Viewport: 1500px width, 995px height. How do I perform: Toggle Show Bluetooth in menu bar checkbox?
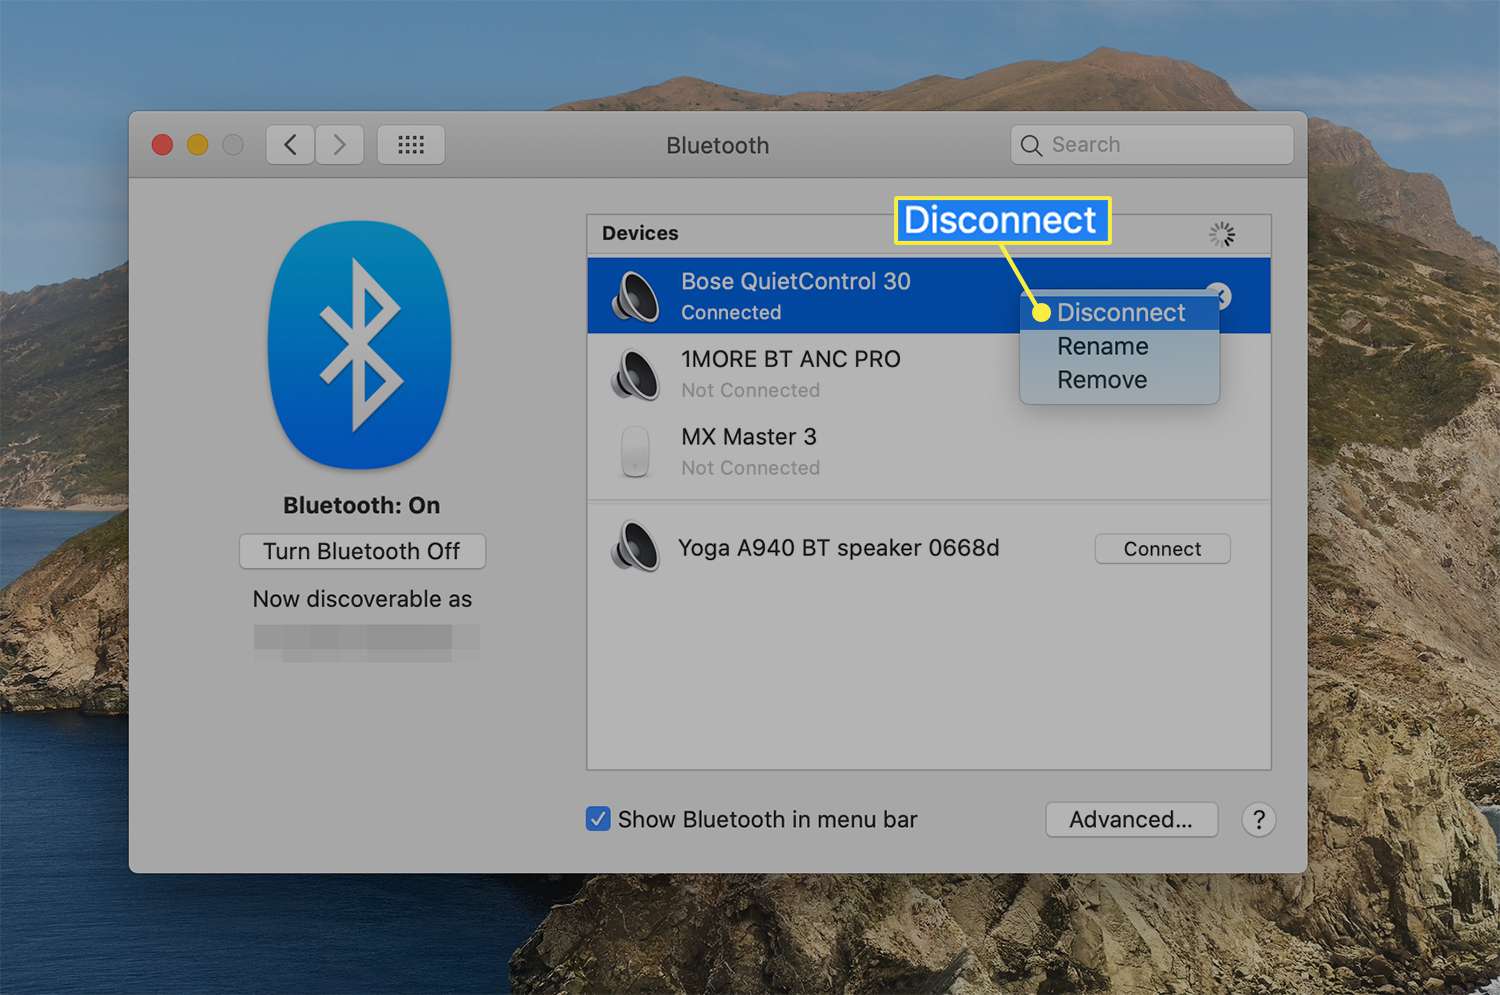click(598, 819)
